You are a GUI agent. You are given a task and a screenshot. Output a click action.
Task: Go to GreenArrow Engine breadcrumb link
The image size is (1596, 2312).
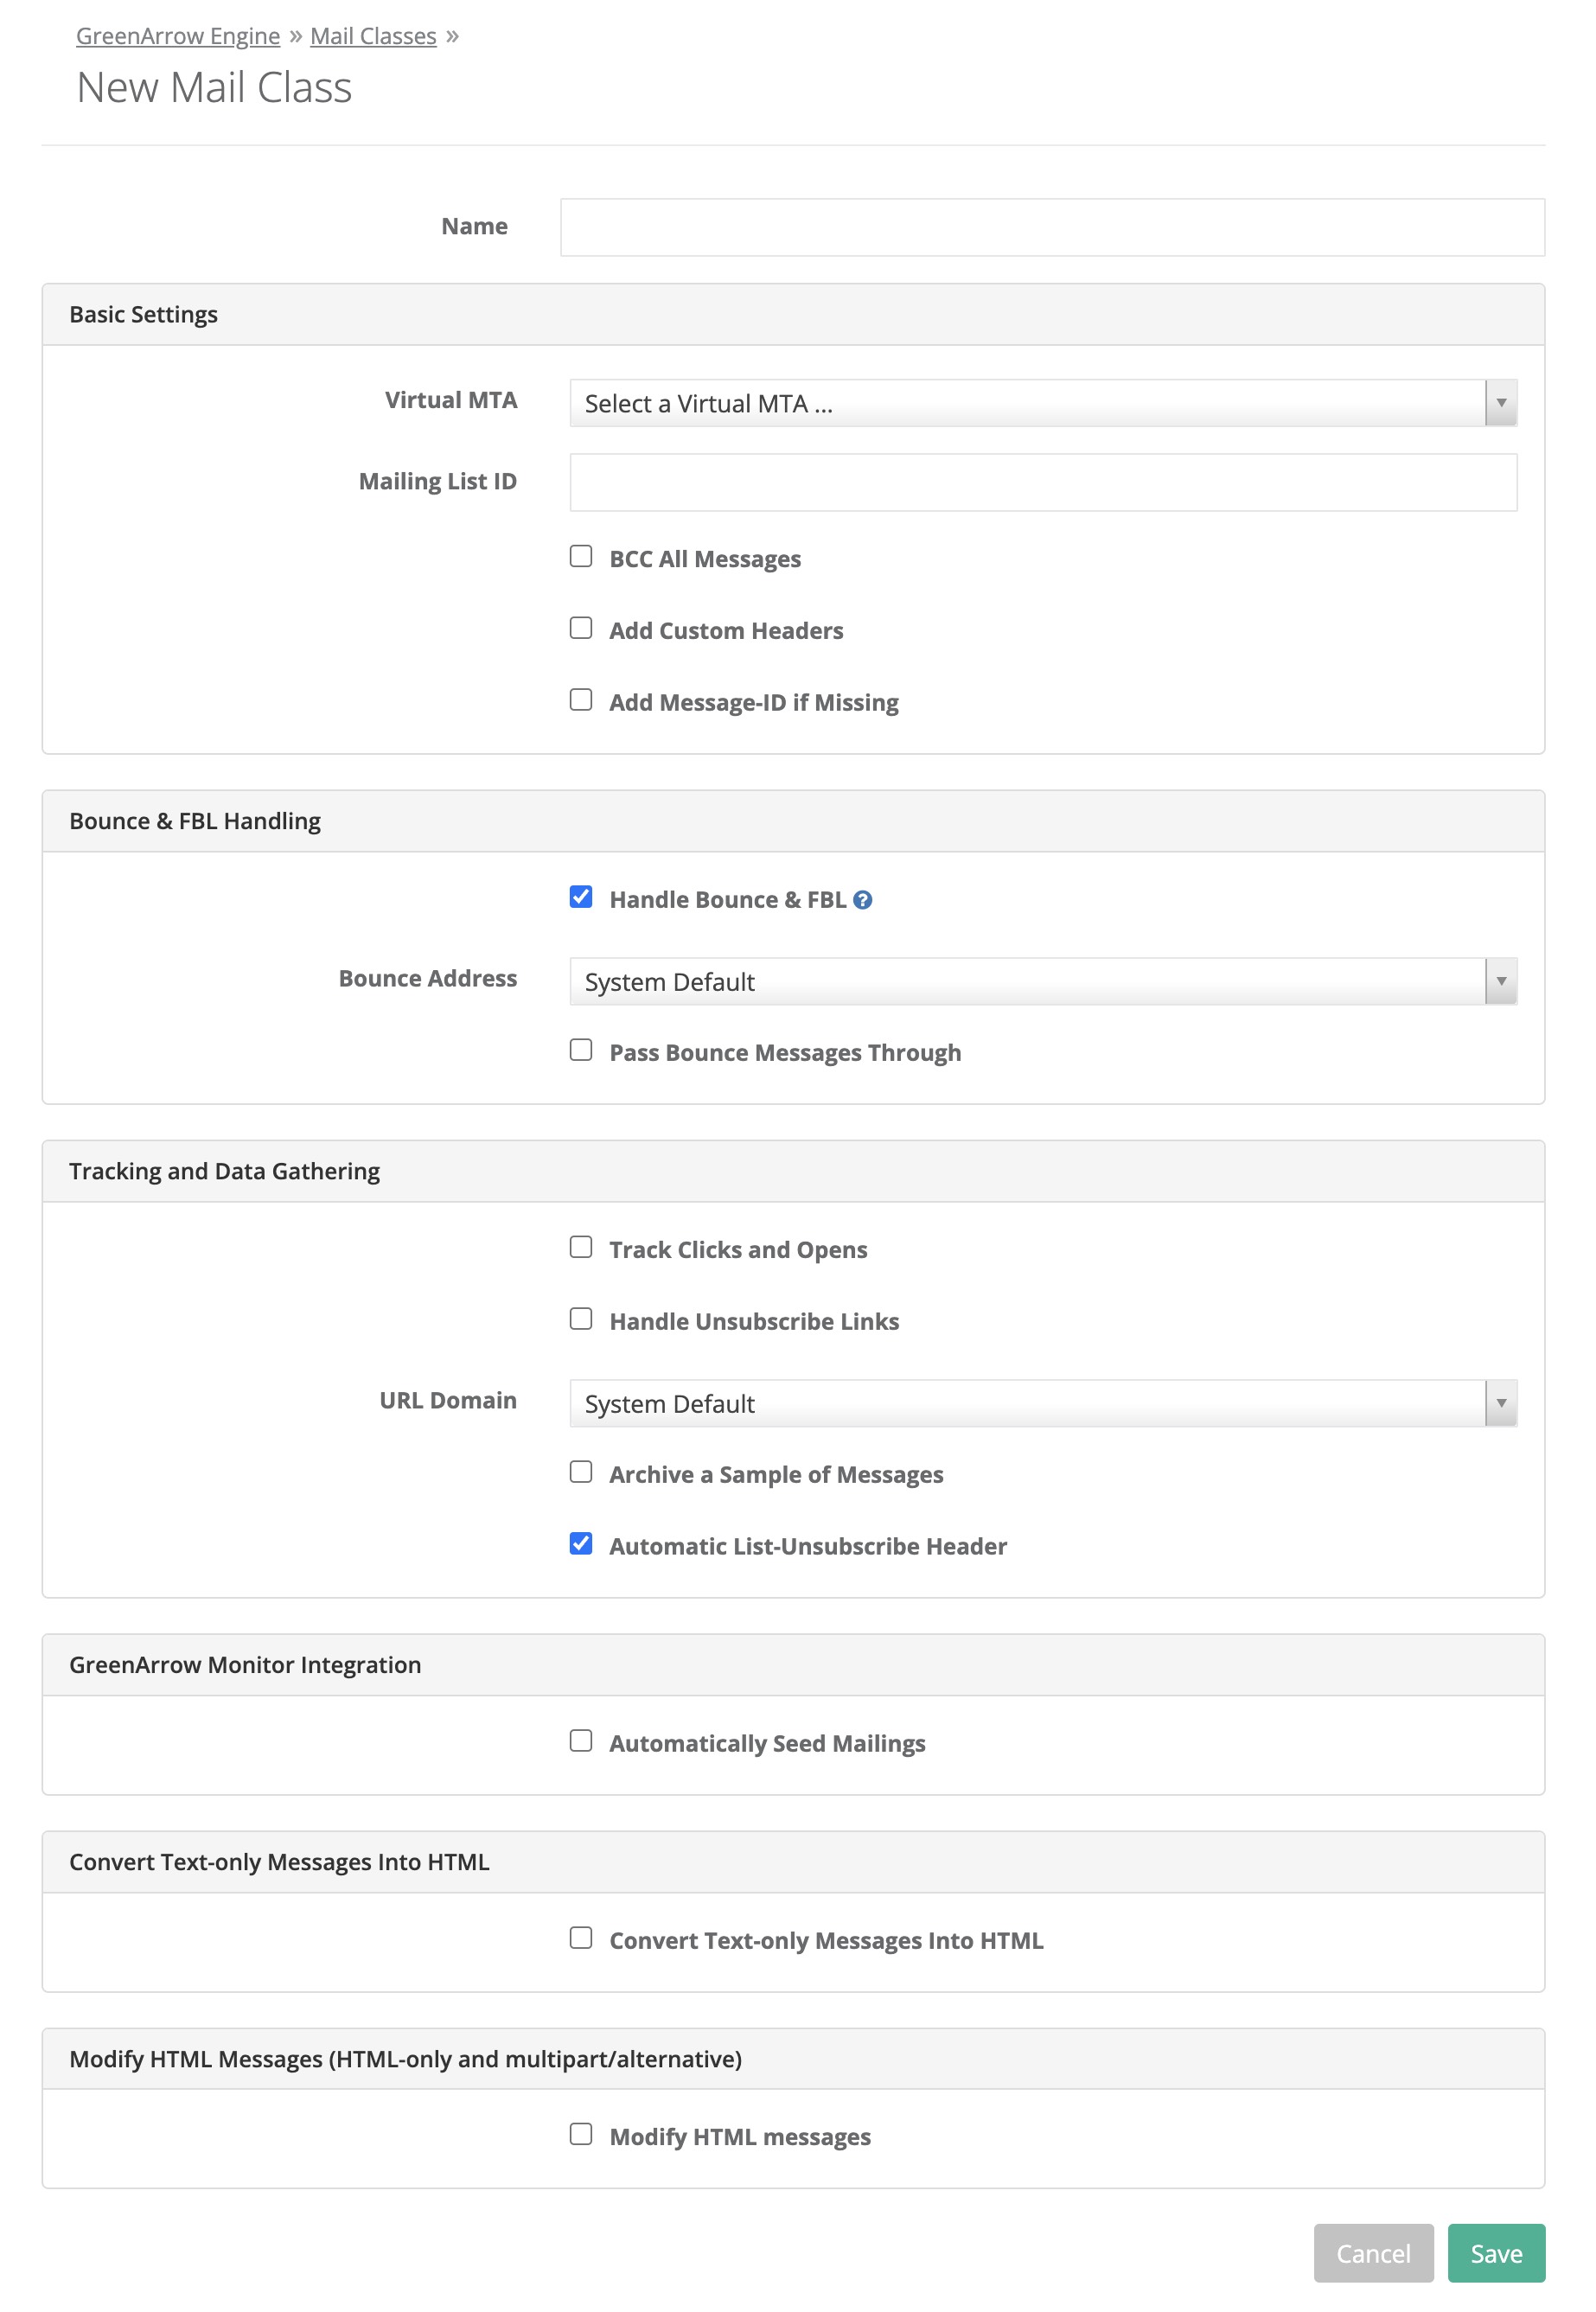click(x=178, y=36)
